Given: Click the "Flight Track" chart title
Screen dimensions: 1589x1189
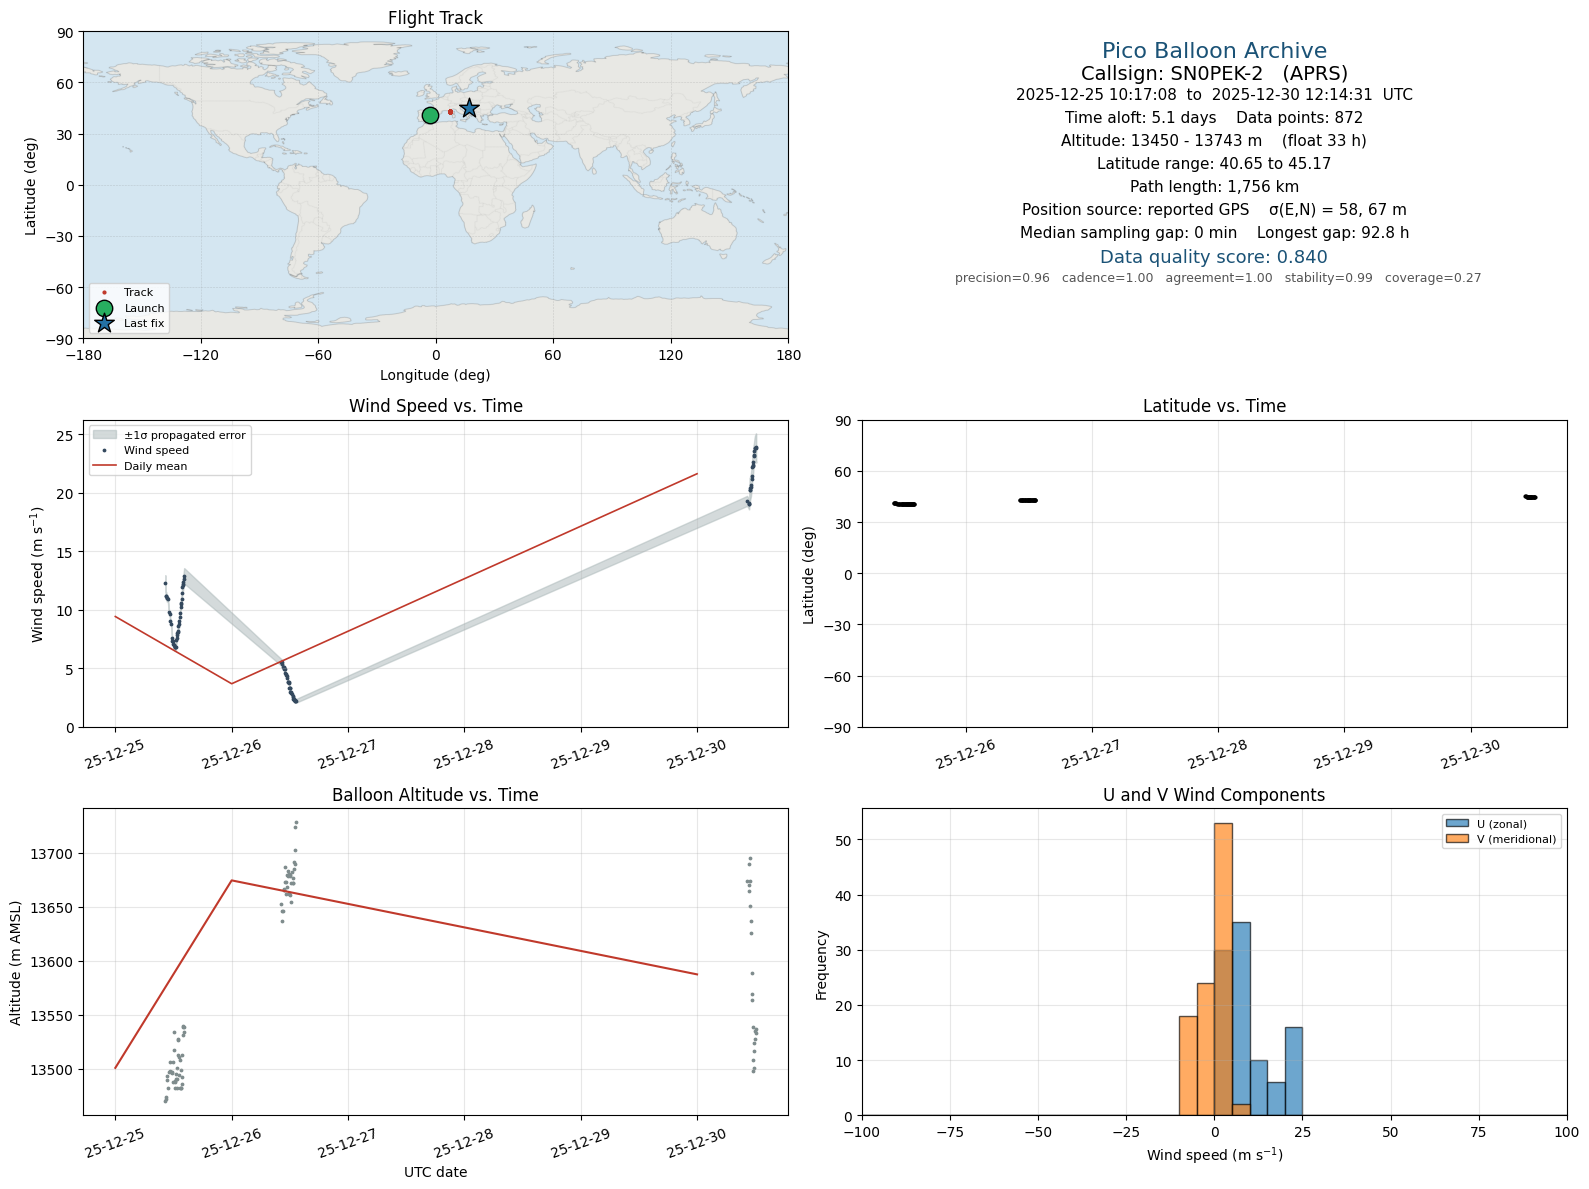Looking at the screenshot, I should [x=435, y=18].
